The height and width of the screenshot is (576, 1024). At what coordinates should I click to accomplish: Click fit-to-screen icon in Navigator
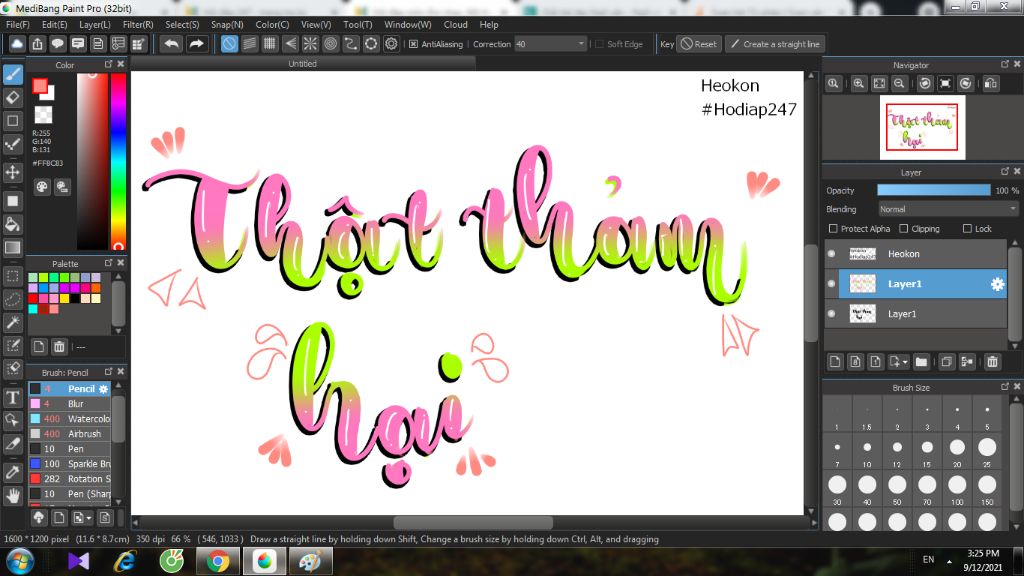point(879,84)
